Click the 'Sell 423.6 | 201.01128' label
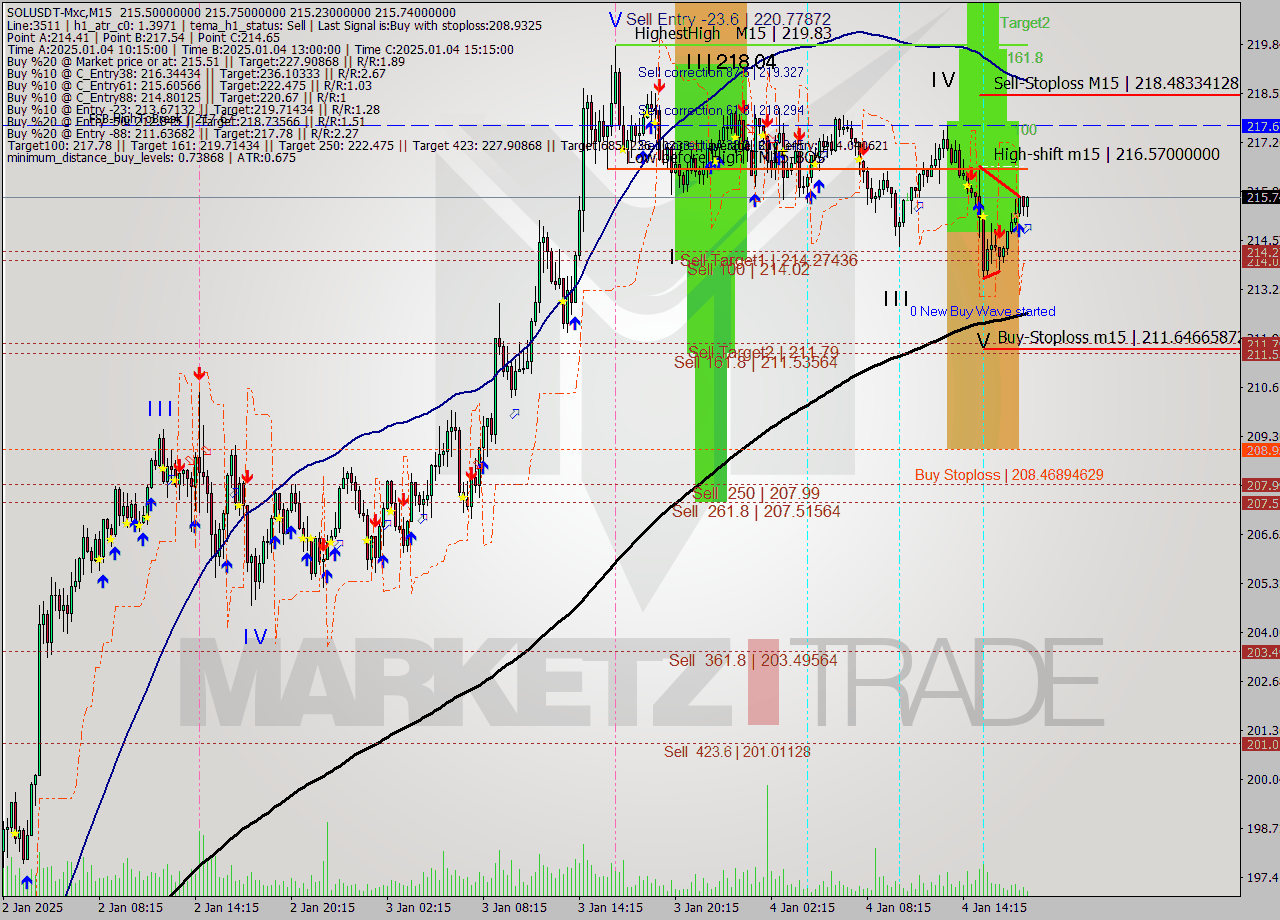1280x920 pixels. click(x=737, y=752)
